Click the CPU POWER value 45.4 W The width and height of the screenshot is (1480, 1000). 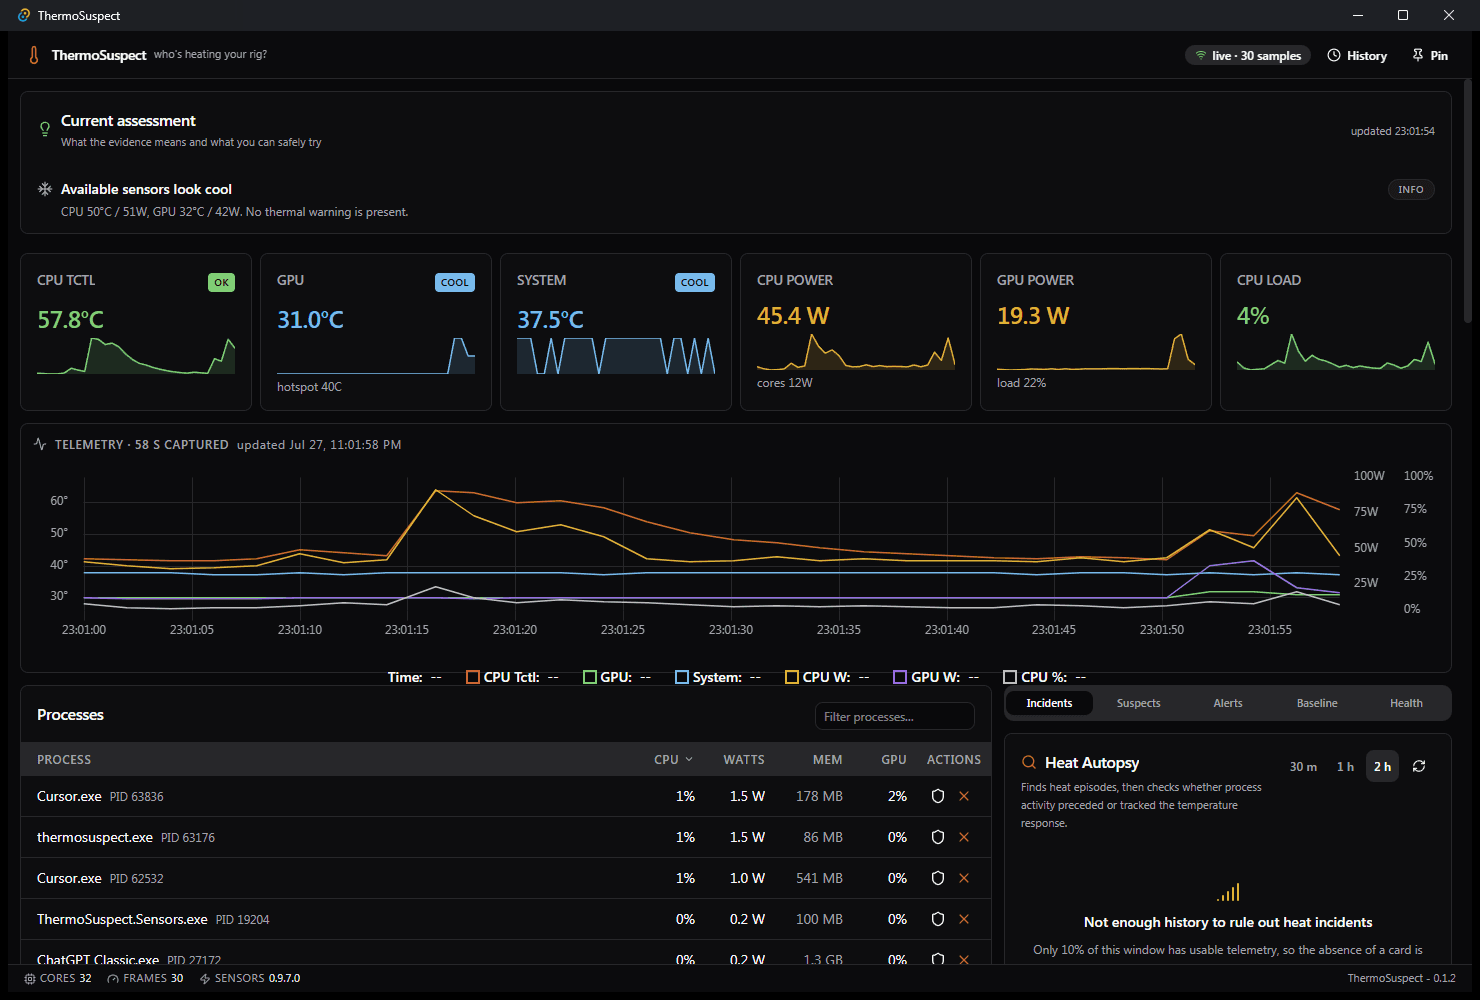[x=793, y=316]
